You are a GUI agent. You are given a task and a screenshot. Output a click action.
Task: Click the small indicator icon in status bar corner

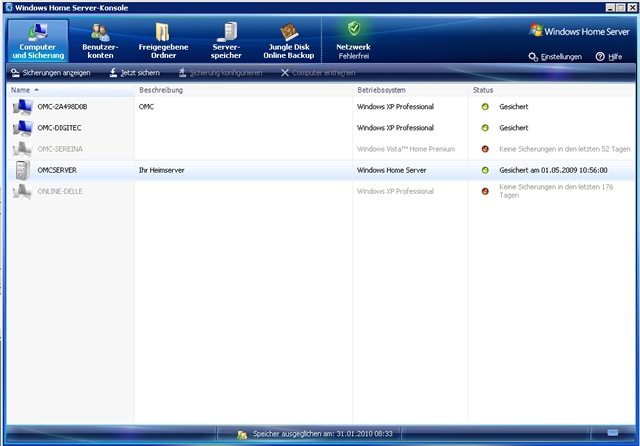613,433
